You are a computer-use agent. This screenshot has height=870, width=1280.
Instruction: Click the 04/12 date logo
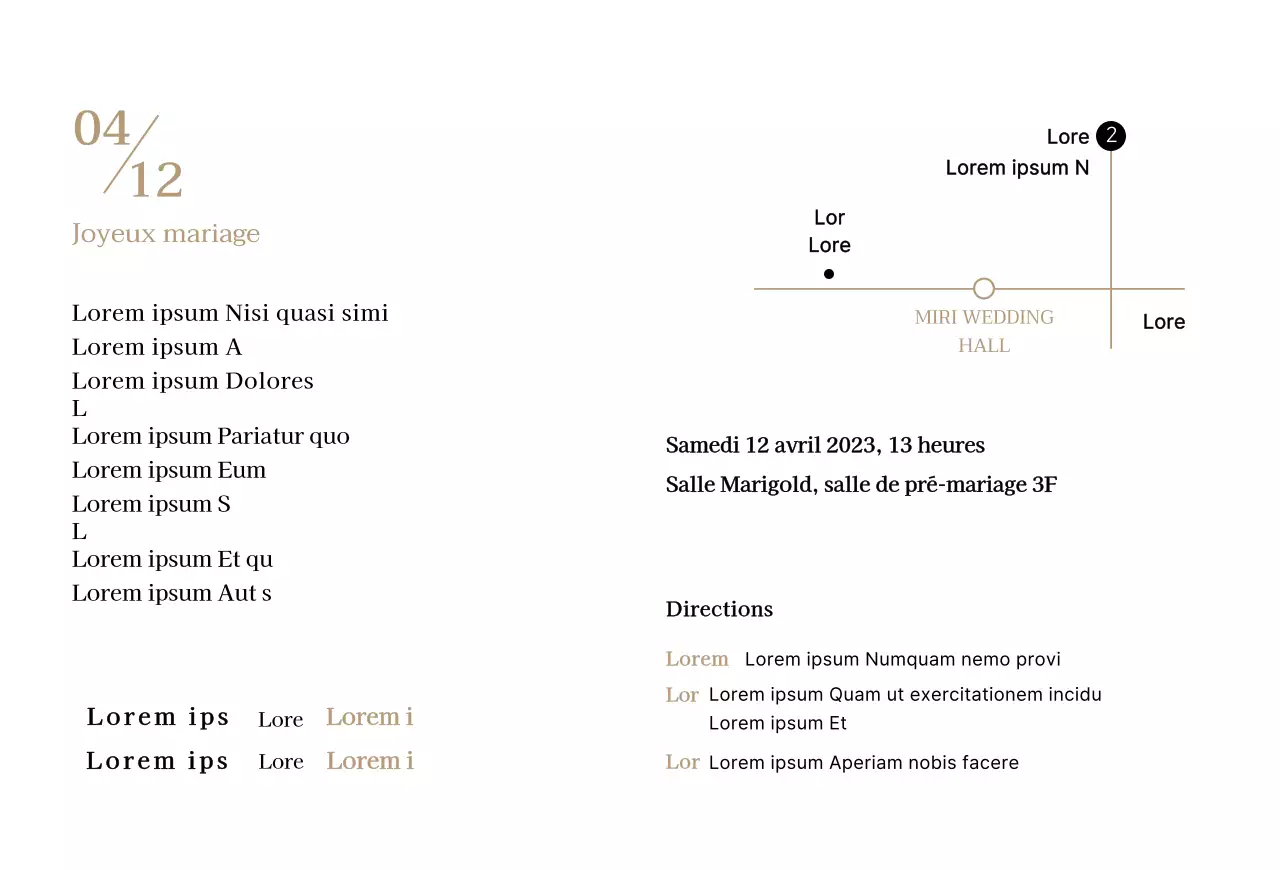point(128,155)
